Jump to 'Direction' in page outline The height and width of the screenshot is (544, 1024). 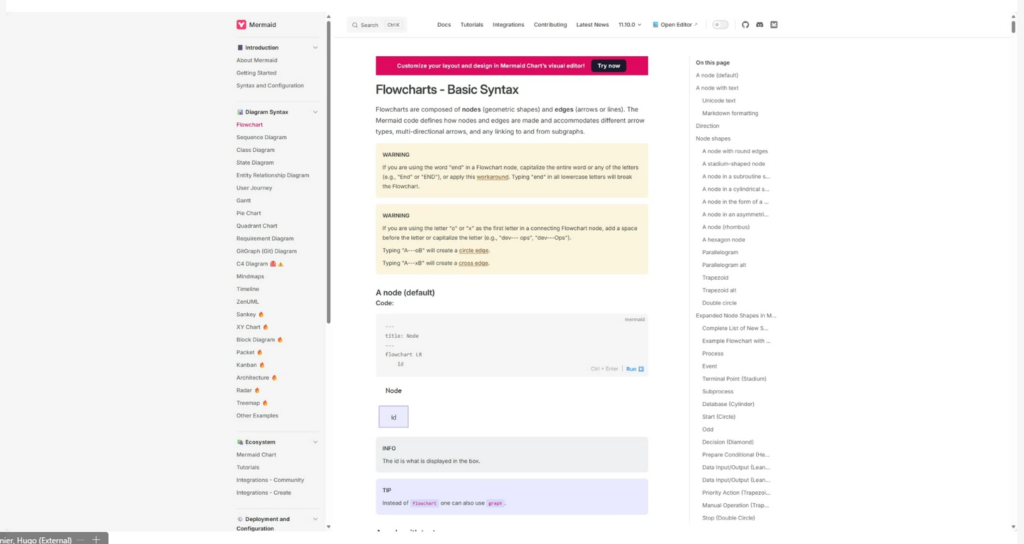coord(707,126)
